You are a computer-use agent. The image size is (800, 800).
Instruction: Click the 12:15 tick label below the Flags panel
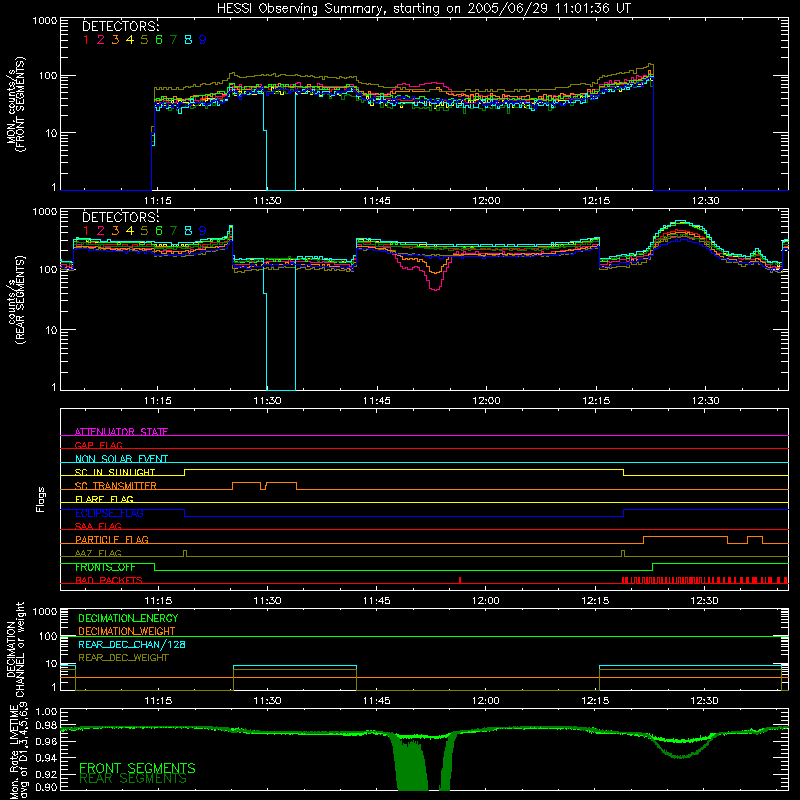(595, 601)
